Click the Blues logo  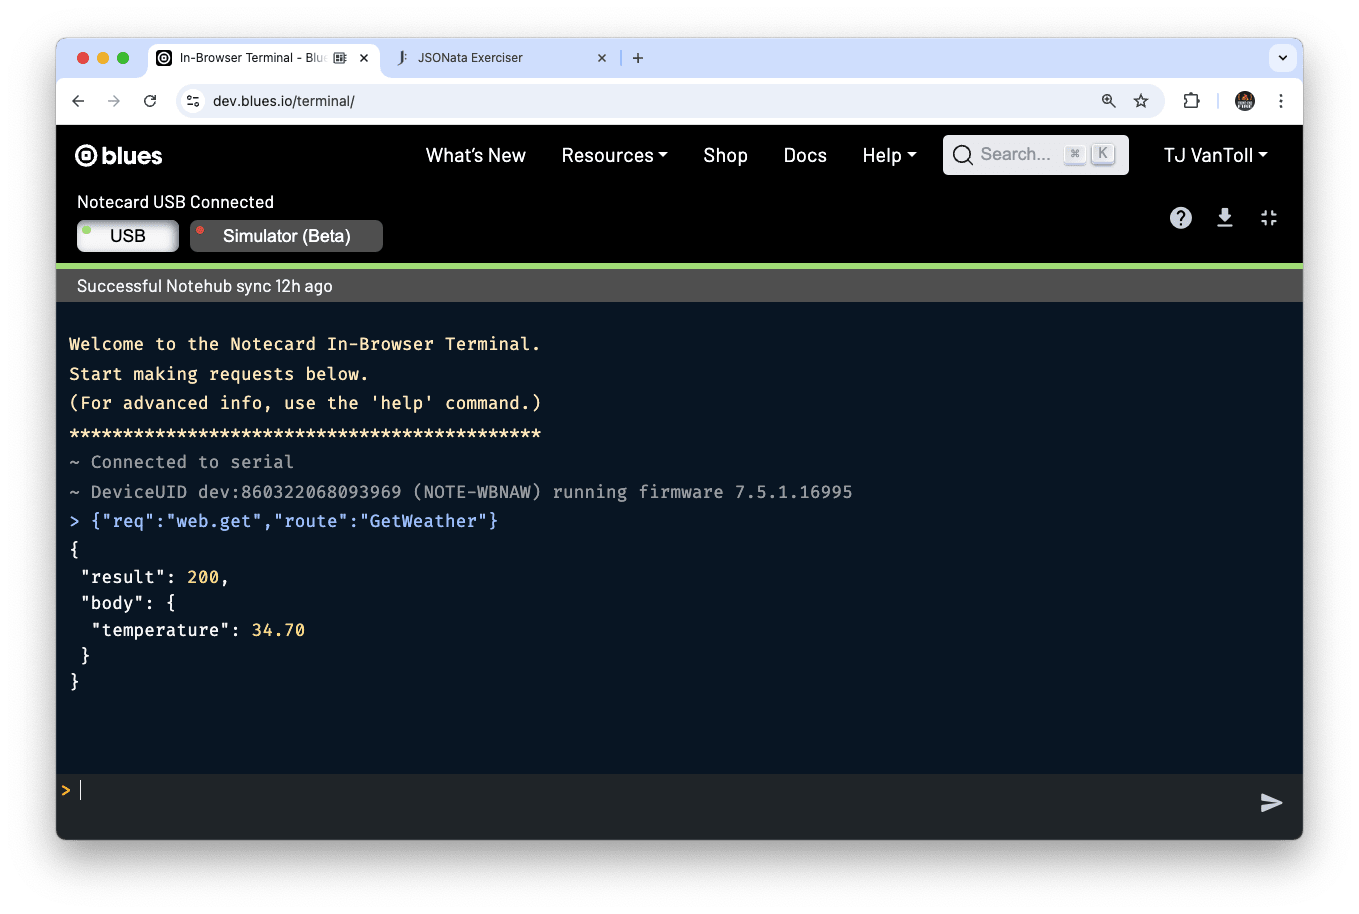click(x=119, y=156)
